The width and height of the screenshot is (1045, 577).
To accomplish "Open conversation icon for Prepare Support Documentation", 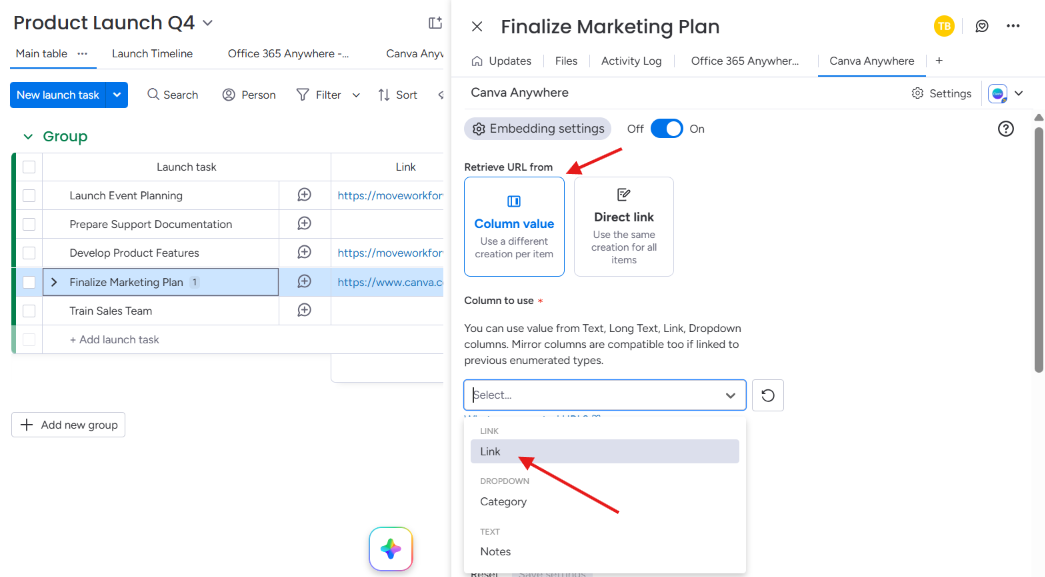I will pyautogui.click(x=305, y=223).
